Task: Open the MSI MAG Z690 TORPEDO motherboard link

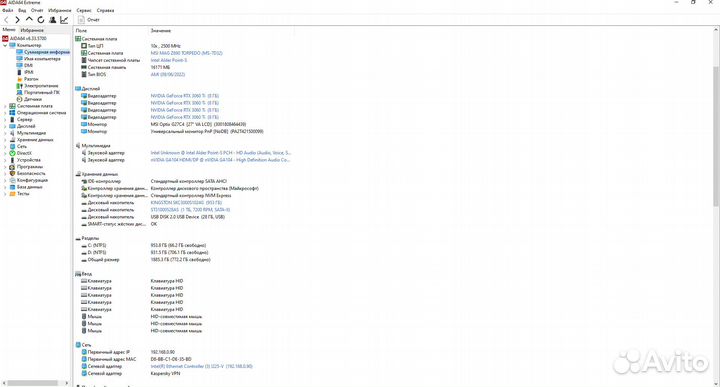Action: tap(186, 53)
